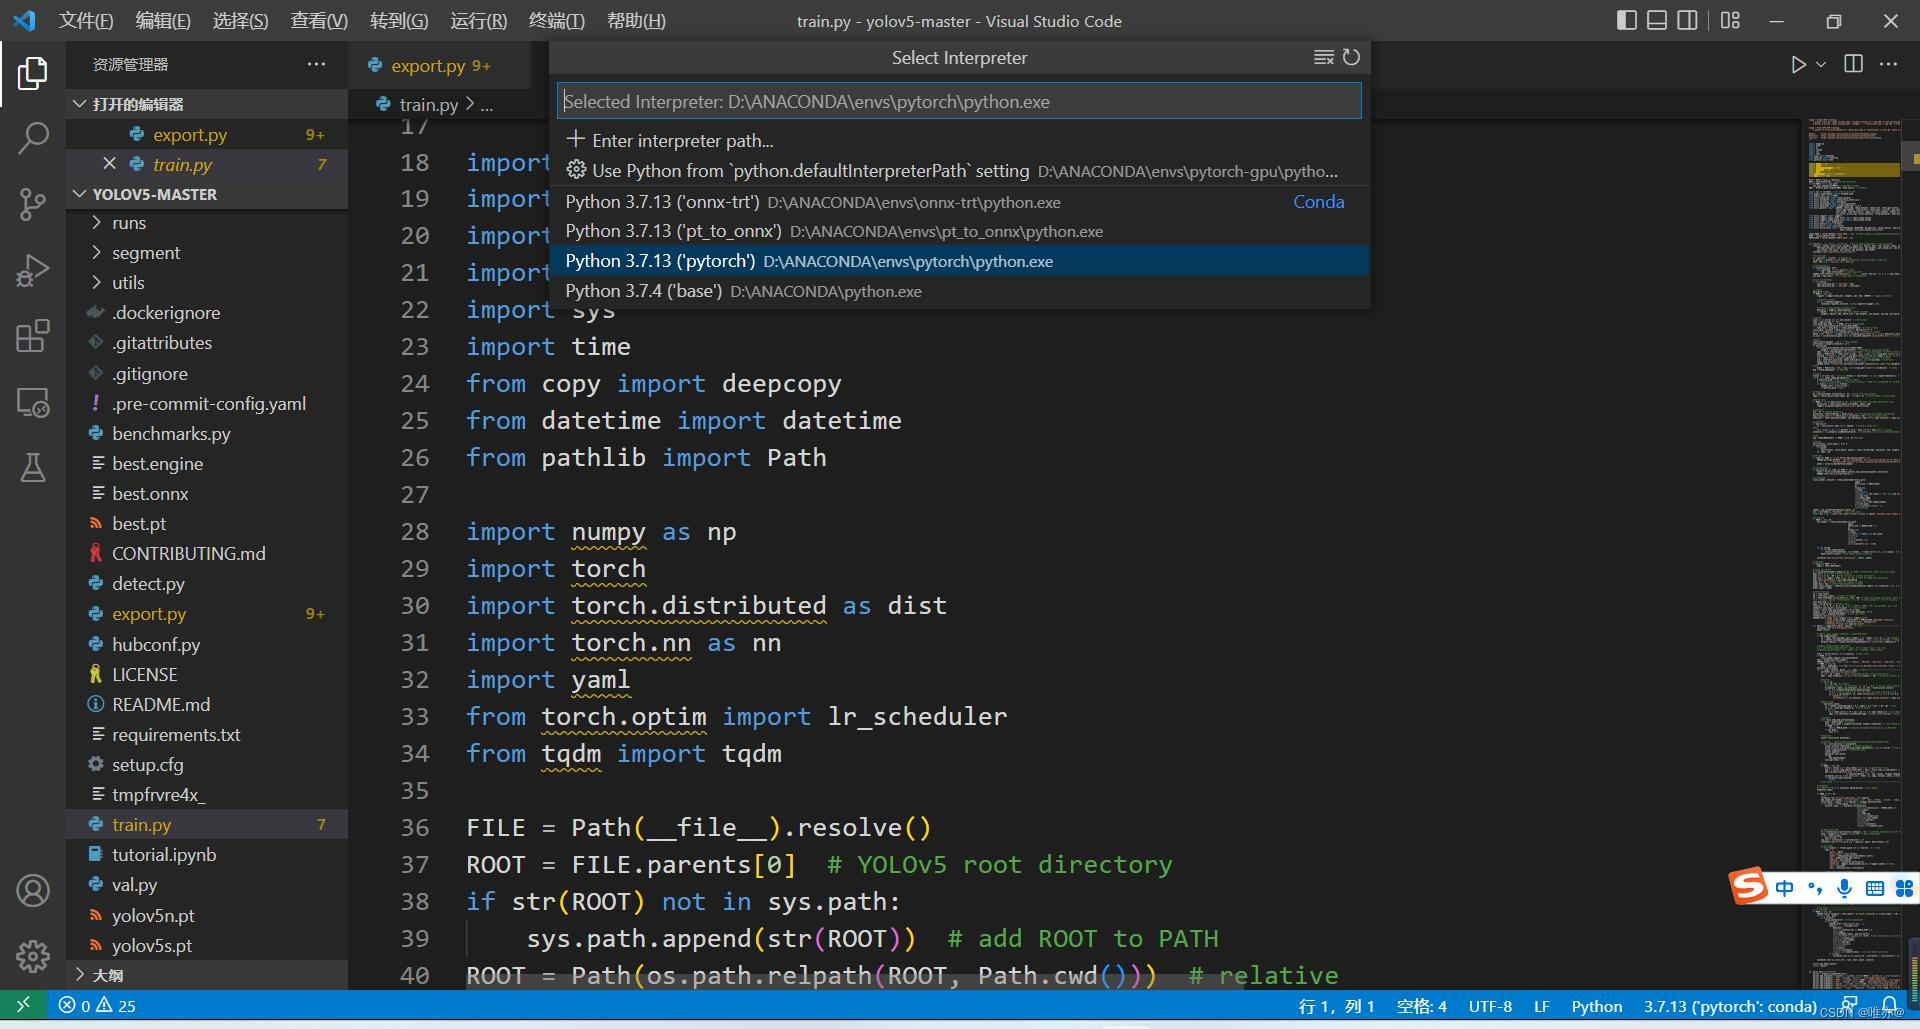Toggle bottom panel visibility
Screen dimensions: 1920x1029
(x=1656, y=20)
